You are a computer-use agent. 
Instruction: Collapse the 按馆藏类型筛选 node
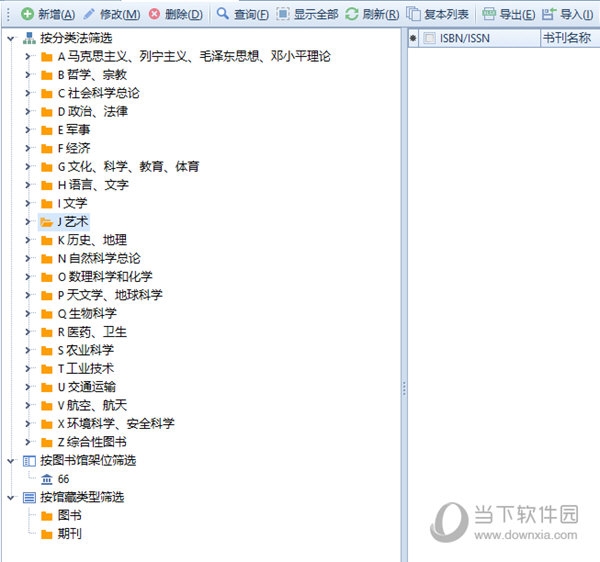tap(11, 498)
